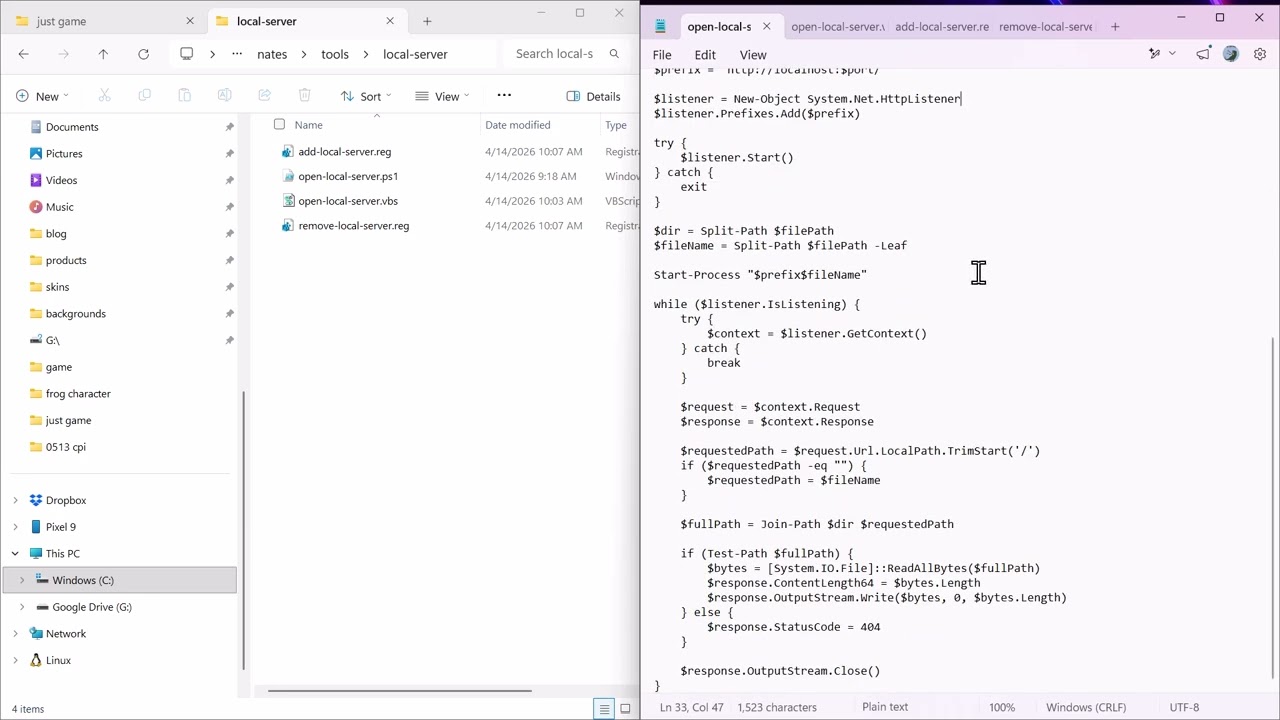Open the Explorer toolbar See more menu
1280x720 pixels.
(504, 96)
